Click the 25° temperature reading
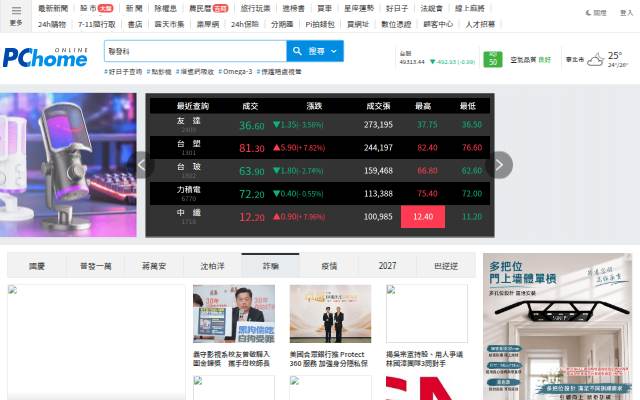Screen dimensions: 640x400 (615, 56)
